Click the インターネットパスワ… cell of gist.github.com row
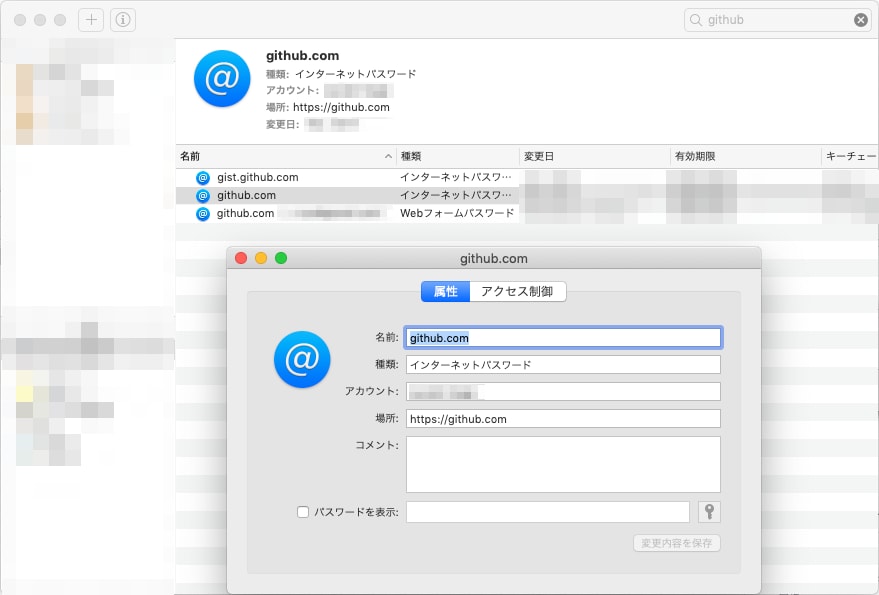This screenshot has height=595, width=879. [x=456, y=177]
